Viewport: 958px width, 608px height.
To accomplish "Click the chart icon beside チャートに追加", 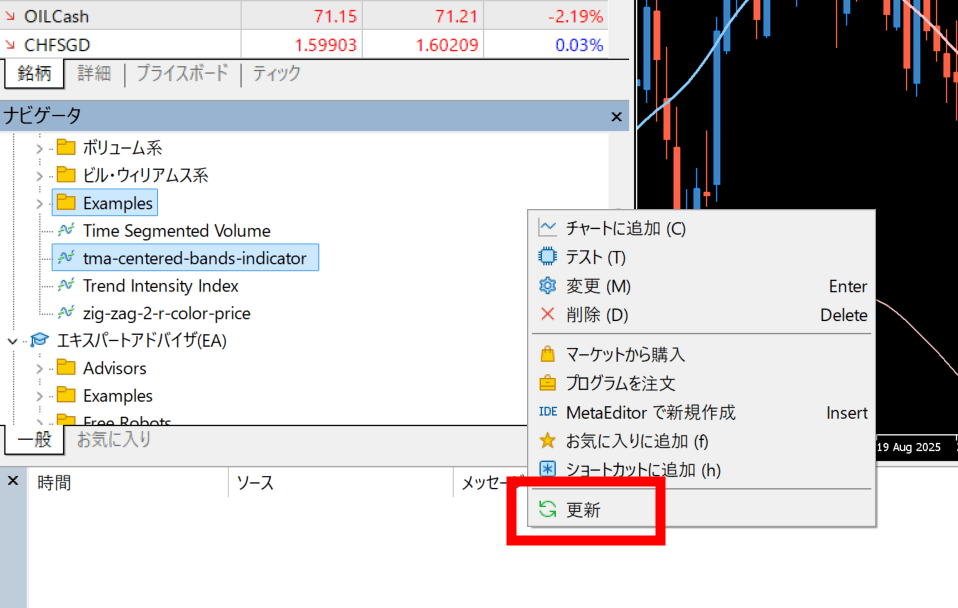I will 547,228.
